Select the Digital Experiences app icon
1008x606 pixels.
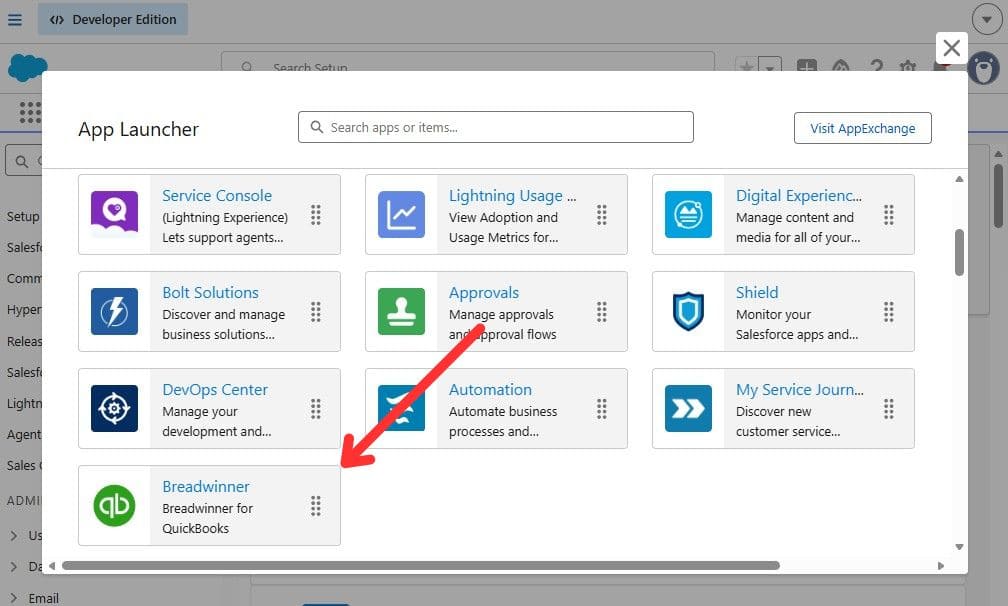tap(688, 215)
